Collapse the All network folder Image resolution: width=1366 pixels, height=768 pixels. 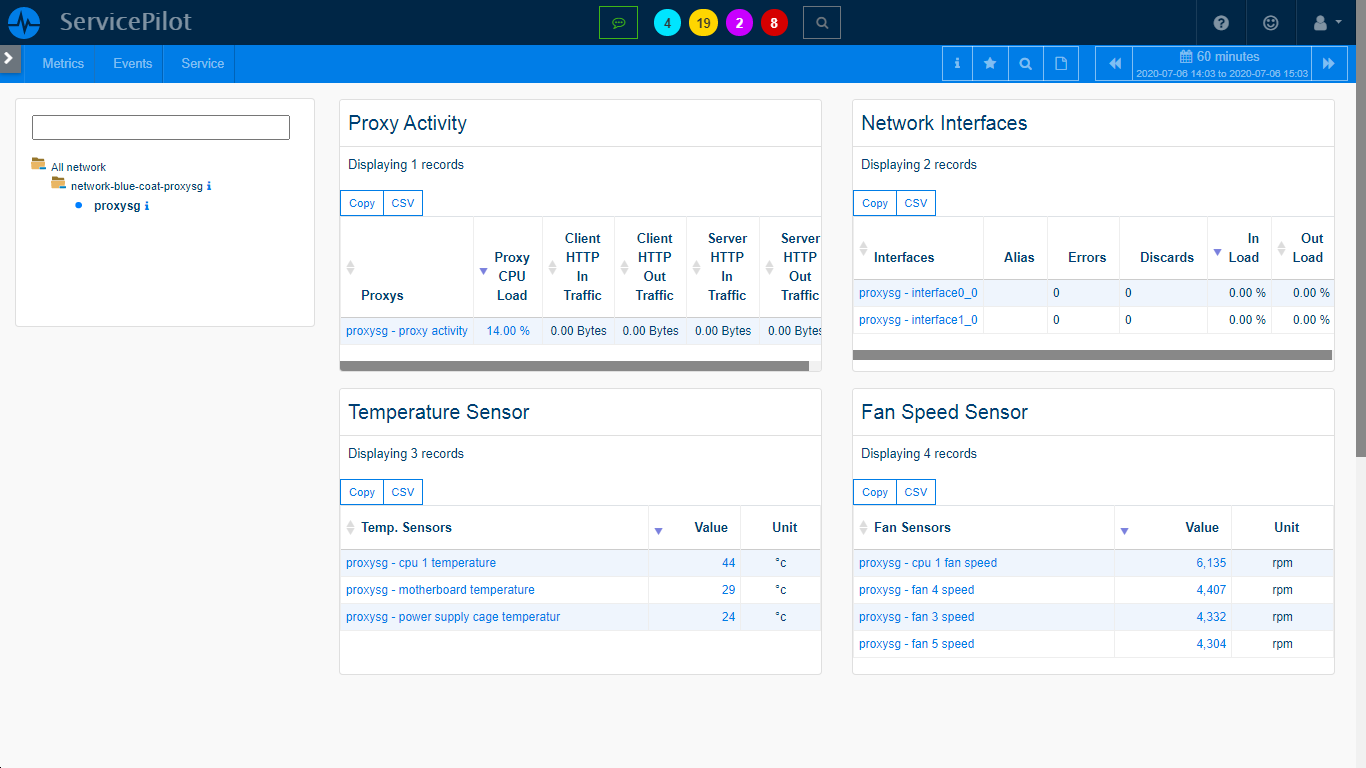(x=40, y=166)
